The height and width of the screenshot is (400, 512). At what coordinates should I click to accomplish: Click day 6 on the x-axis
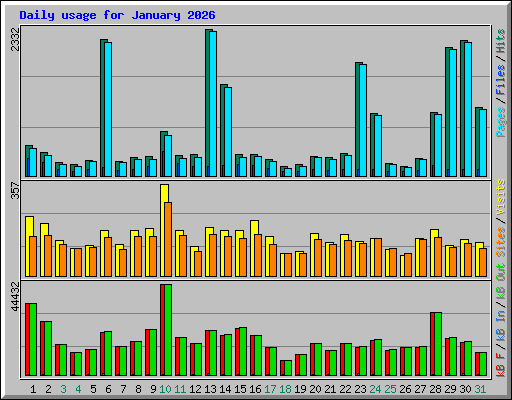108,389
